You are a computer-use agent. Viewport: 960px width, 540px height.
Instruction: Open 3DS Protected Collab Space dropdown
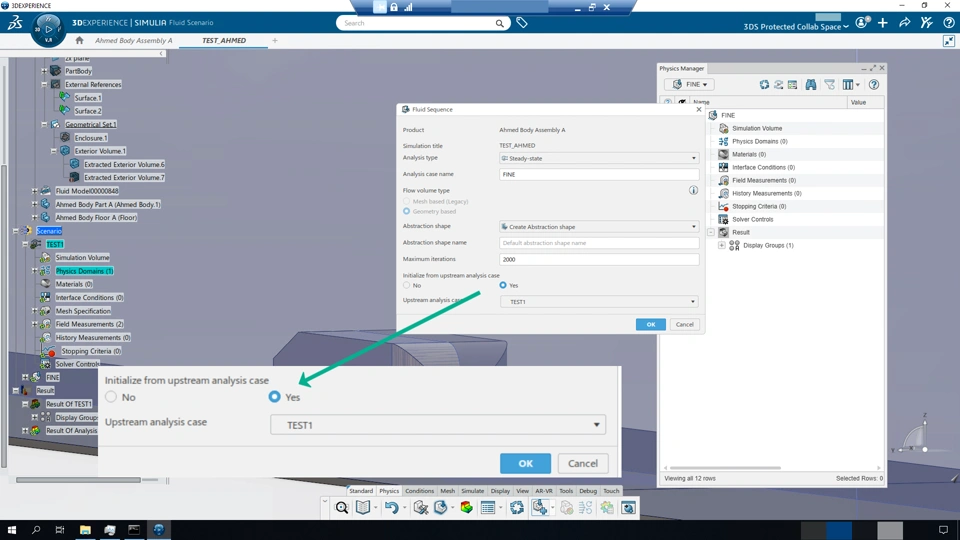796,26
